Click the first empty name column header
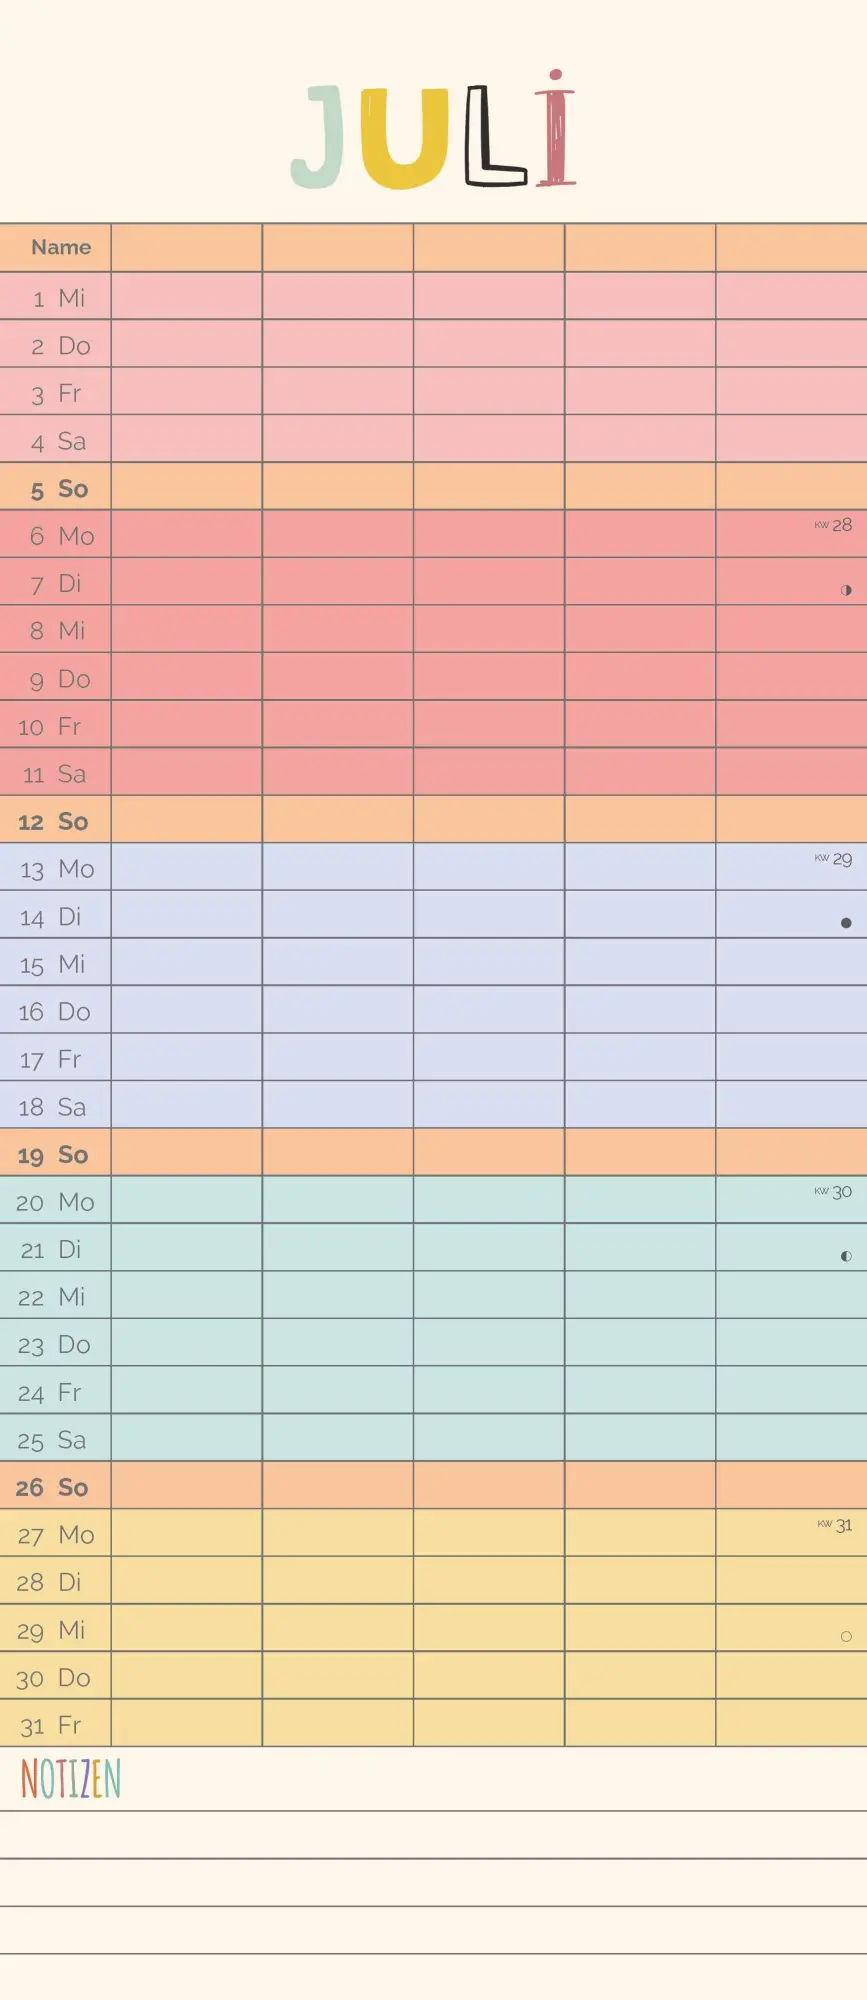 point(187,248)
